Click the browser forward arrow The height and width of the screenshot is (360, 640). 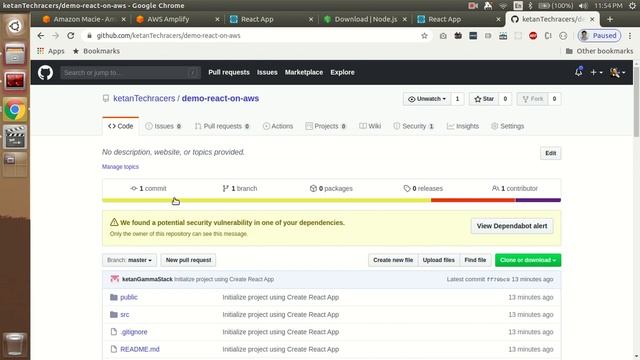[x=56, y=36]
